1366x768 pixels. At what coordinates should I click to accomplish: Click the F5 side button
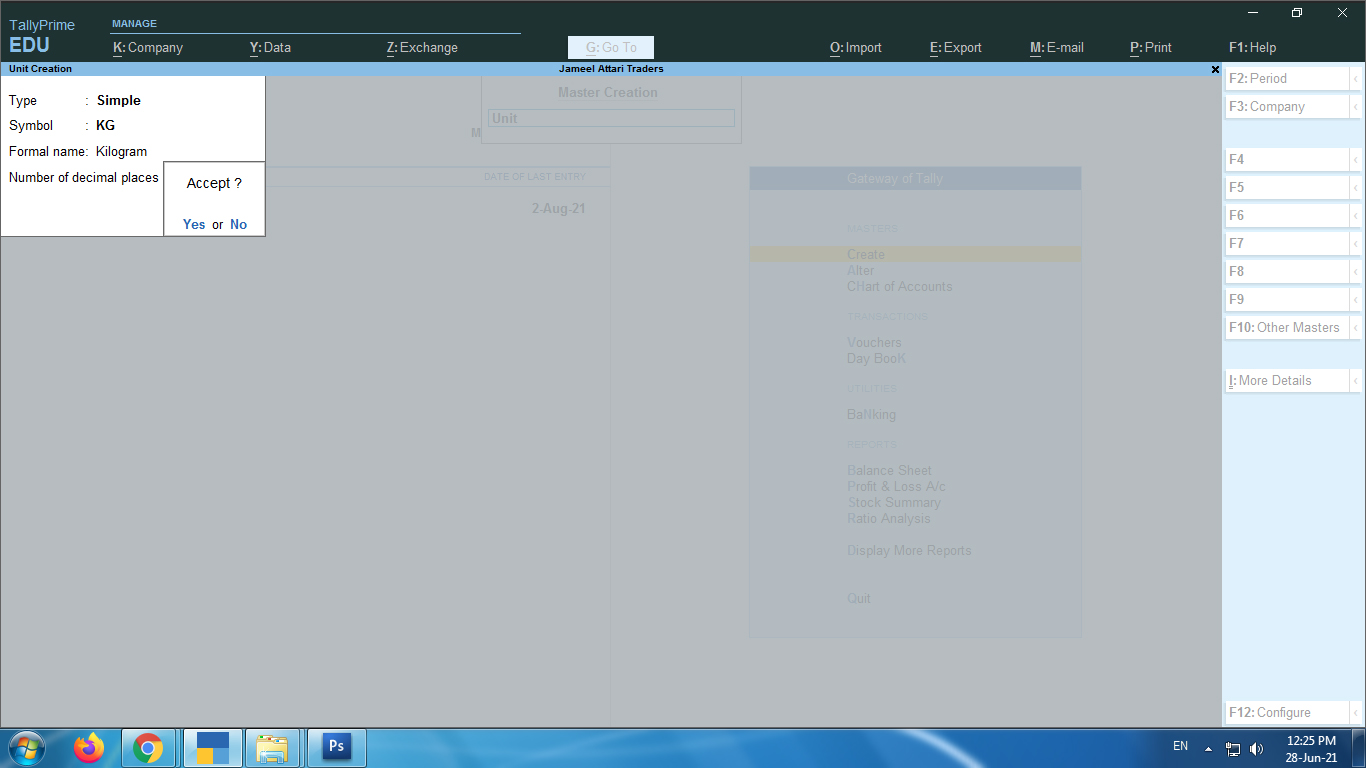pyautogui.click(x=1288, y=187)
